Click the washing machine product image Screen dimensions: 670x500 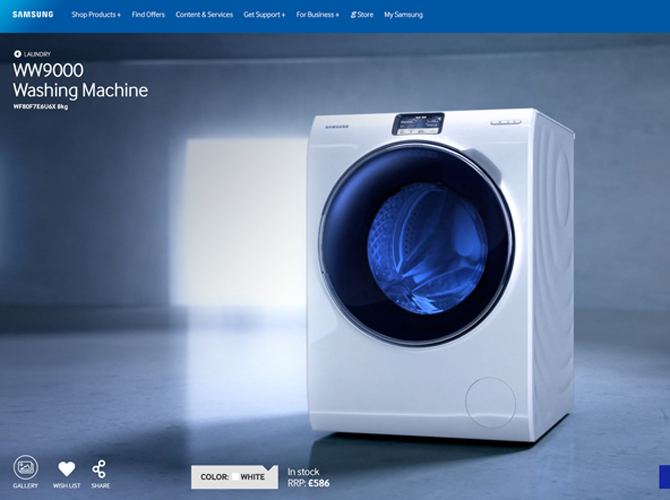pyautogui.click(x=440, y=274)
